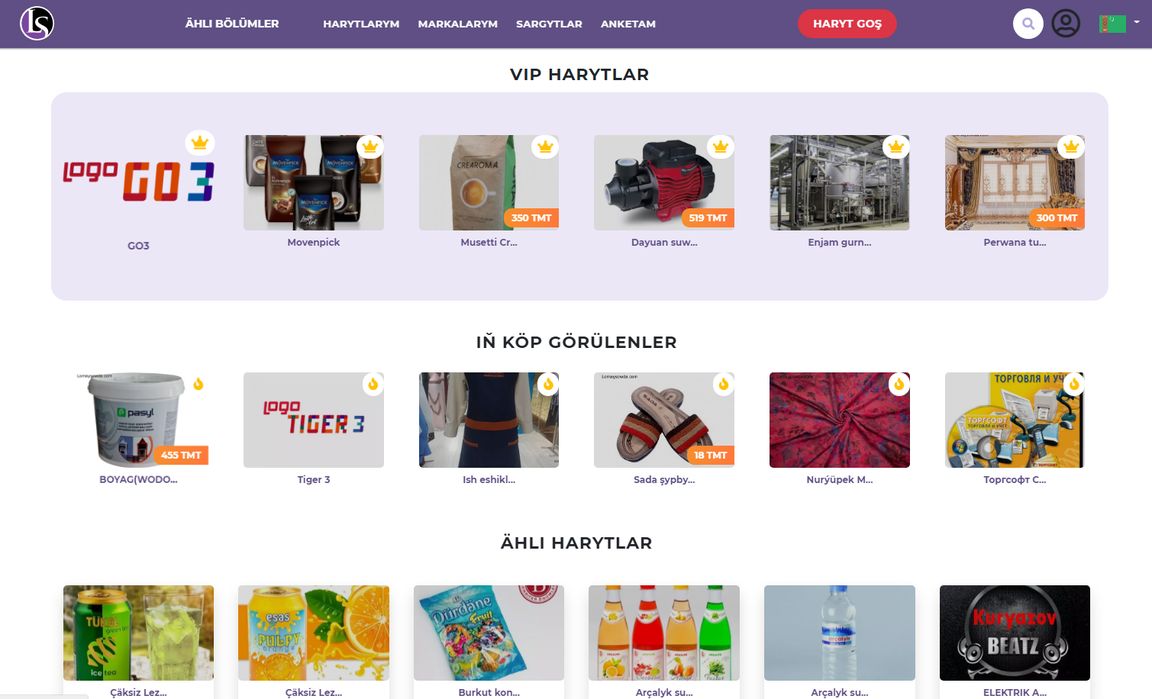Open HARYTLARYM menu item

tap(361, 24)
